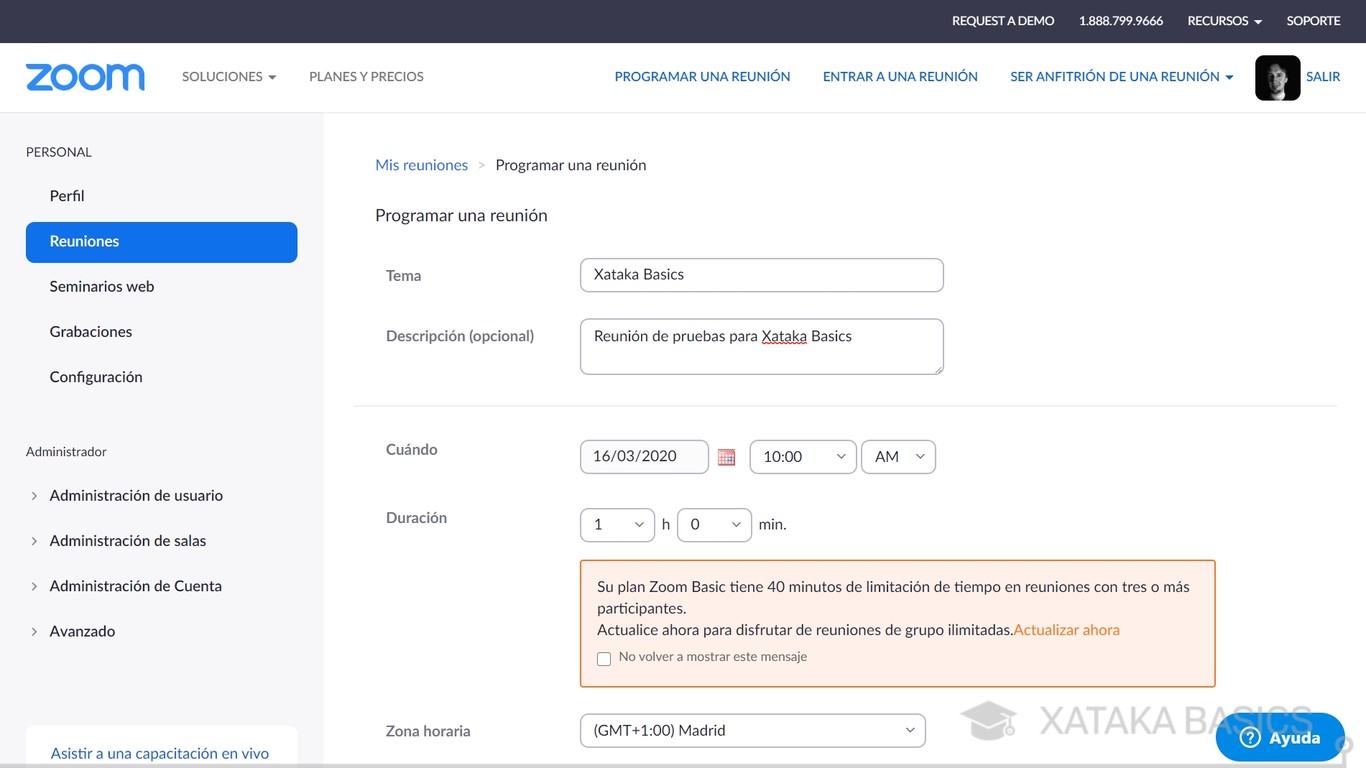Click the Tema input field
Viewport: 1366px width, 768px height.
(x=761, y=275)
